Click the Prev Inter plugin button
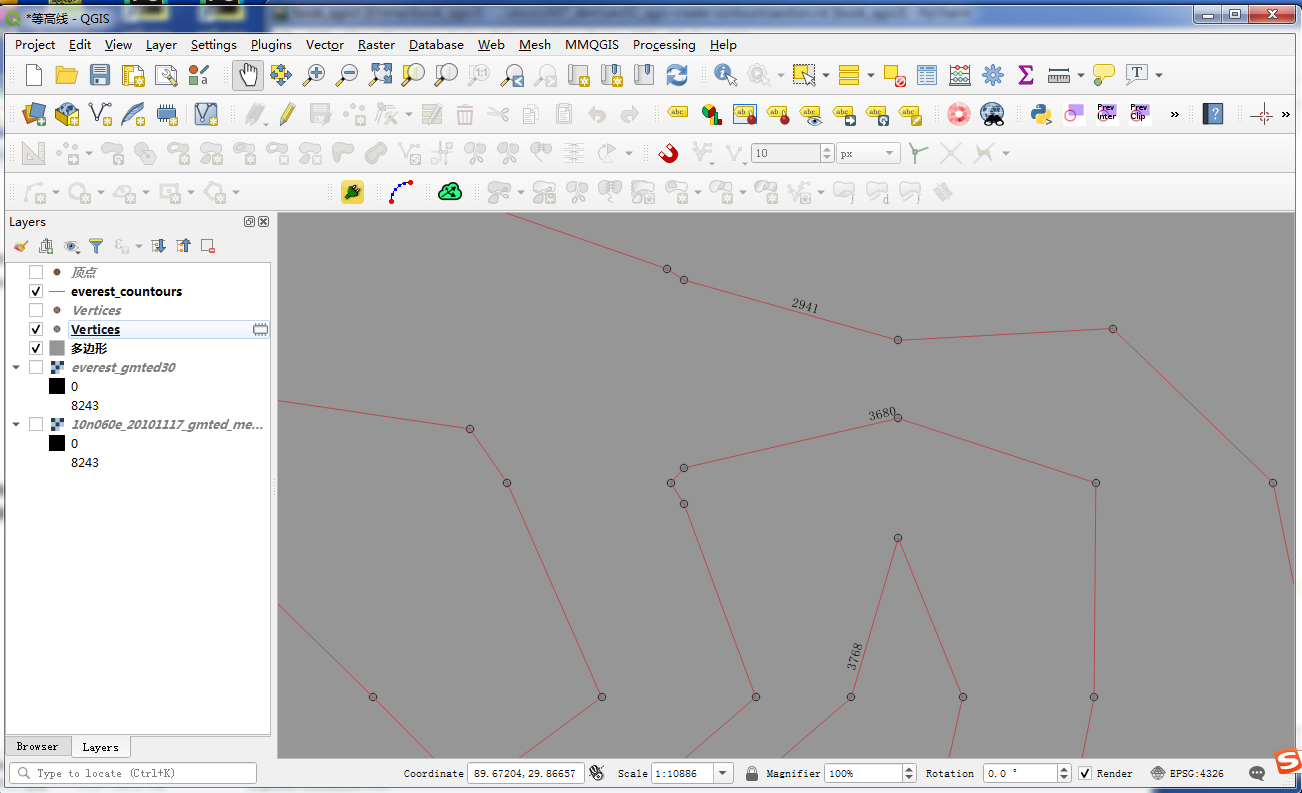 click(x=1106, y=114)
